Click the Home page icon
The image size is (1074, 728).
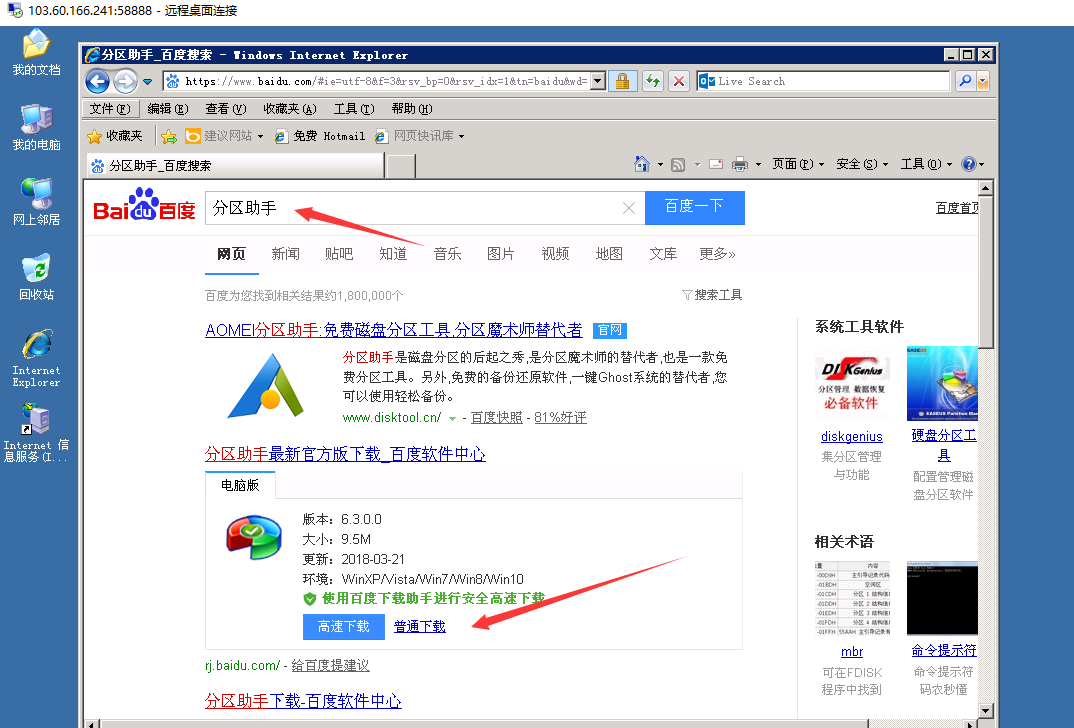642,164
